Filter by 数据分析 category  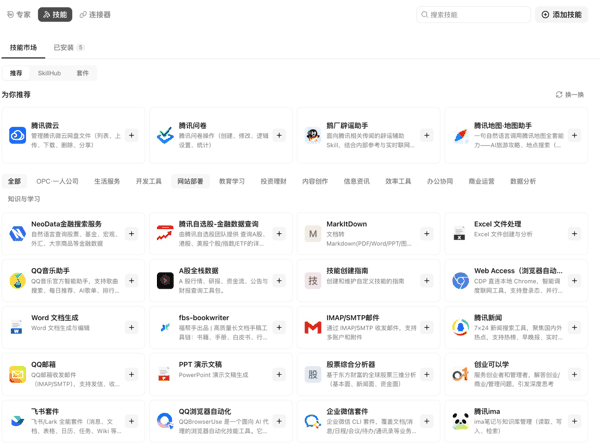[523, 181]
